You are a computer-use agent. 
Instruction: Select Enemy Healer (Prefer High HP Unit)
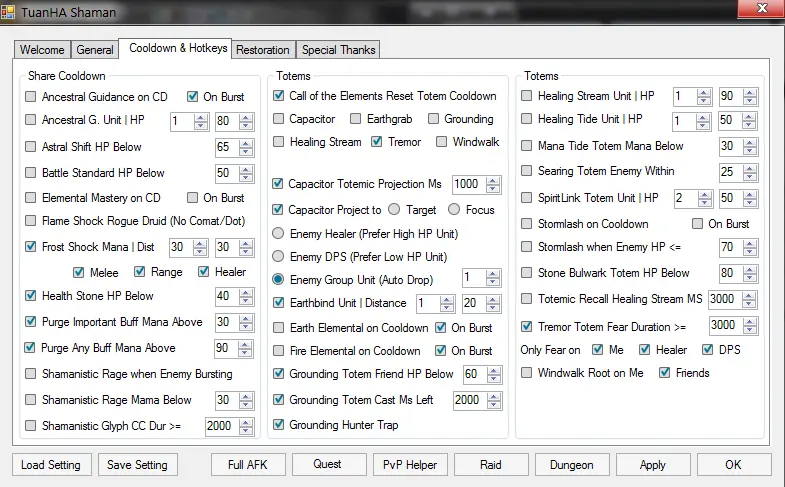point(279,232)
